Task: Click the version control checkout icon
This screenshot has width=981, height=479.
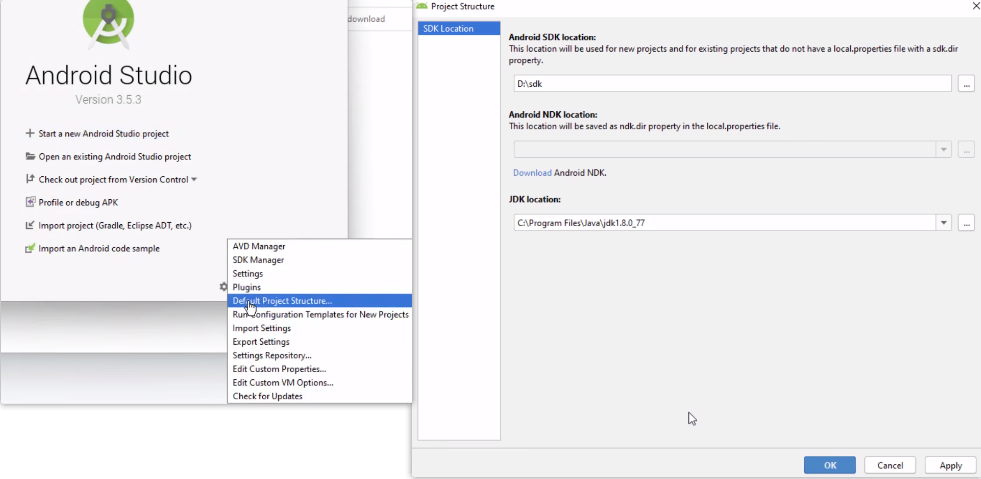Action: 29,179
